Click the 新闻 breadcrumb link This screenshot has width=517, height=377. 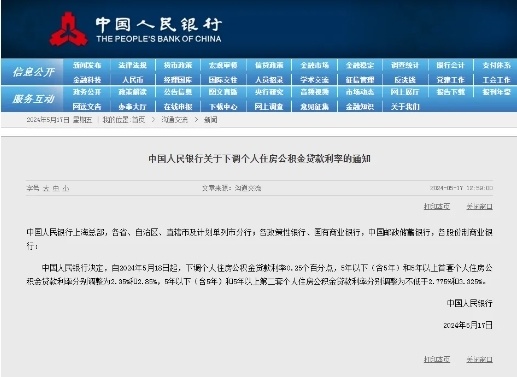(x=211, y=120)
